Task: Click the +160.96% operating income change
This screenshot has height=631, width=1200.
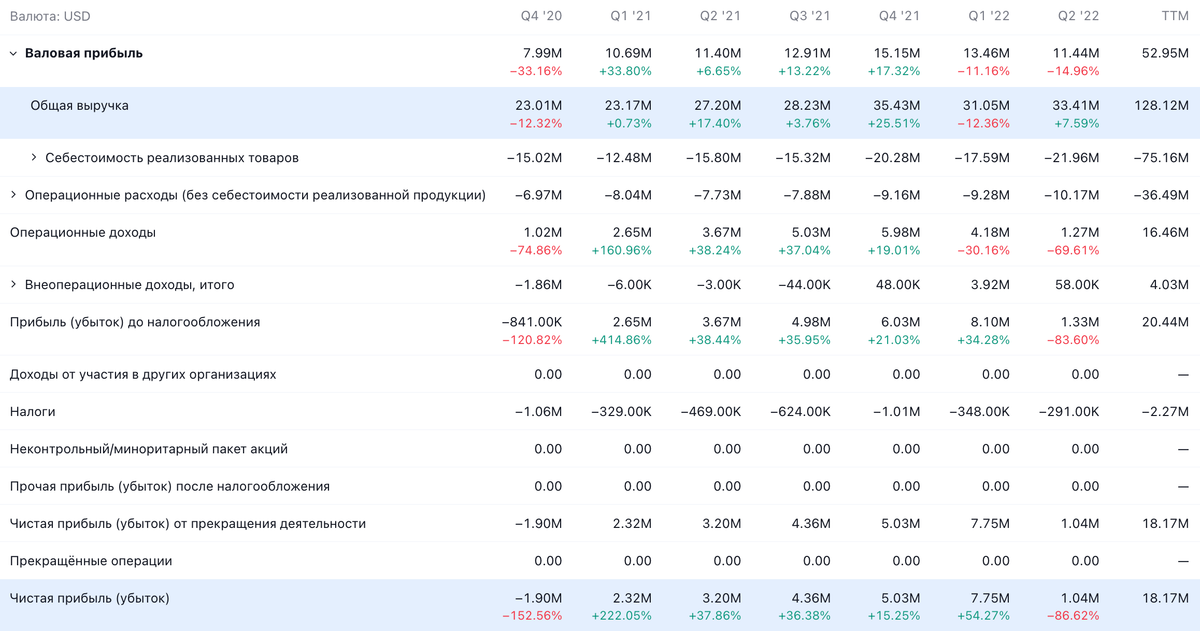Action: (621, 250)
